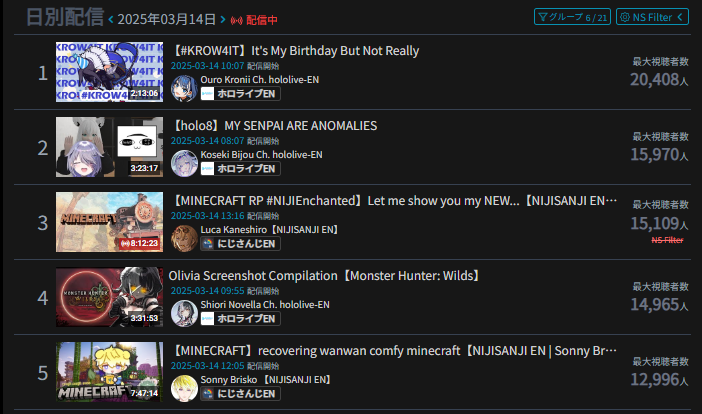Image resolution: width=702 pixels, height=414 pixels.
Task: Toggle the struck-through NS Filter label
Action: pyautogui.click(x=667, y=240)
